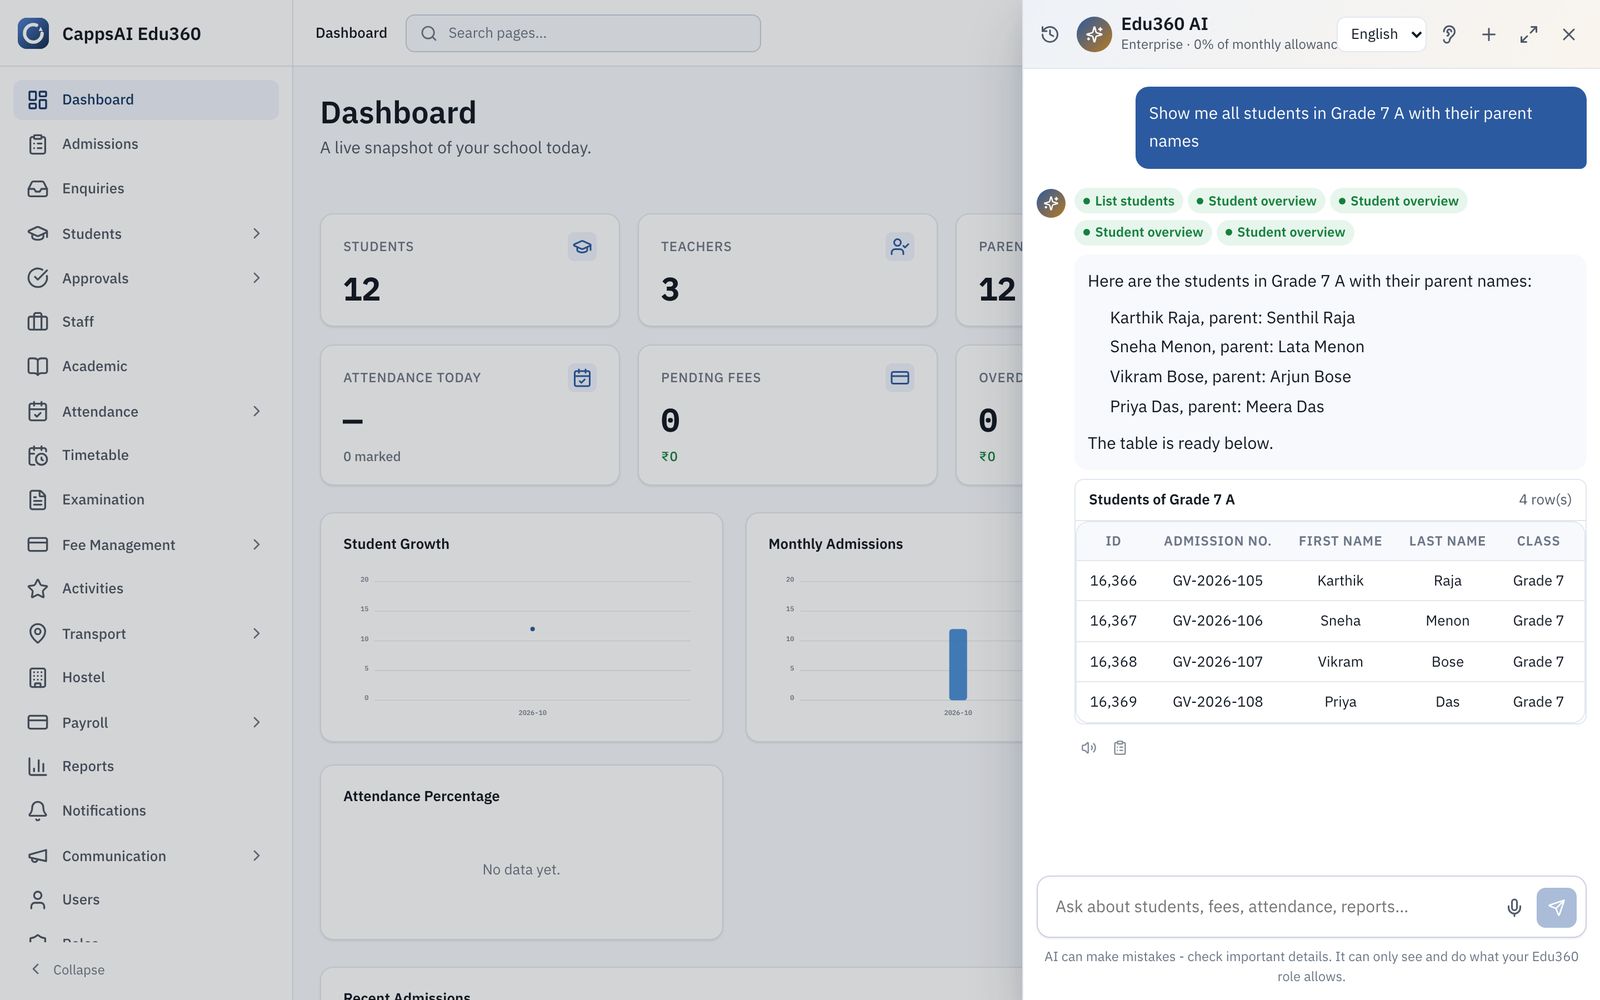
Task: Click the Student Growth data point
Action: pyautogui.click(x=532, y=629)
